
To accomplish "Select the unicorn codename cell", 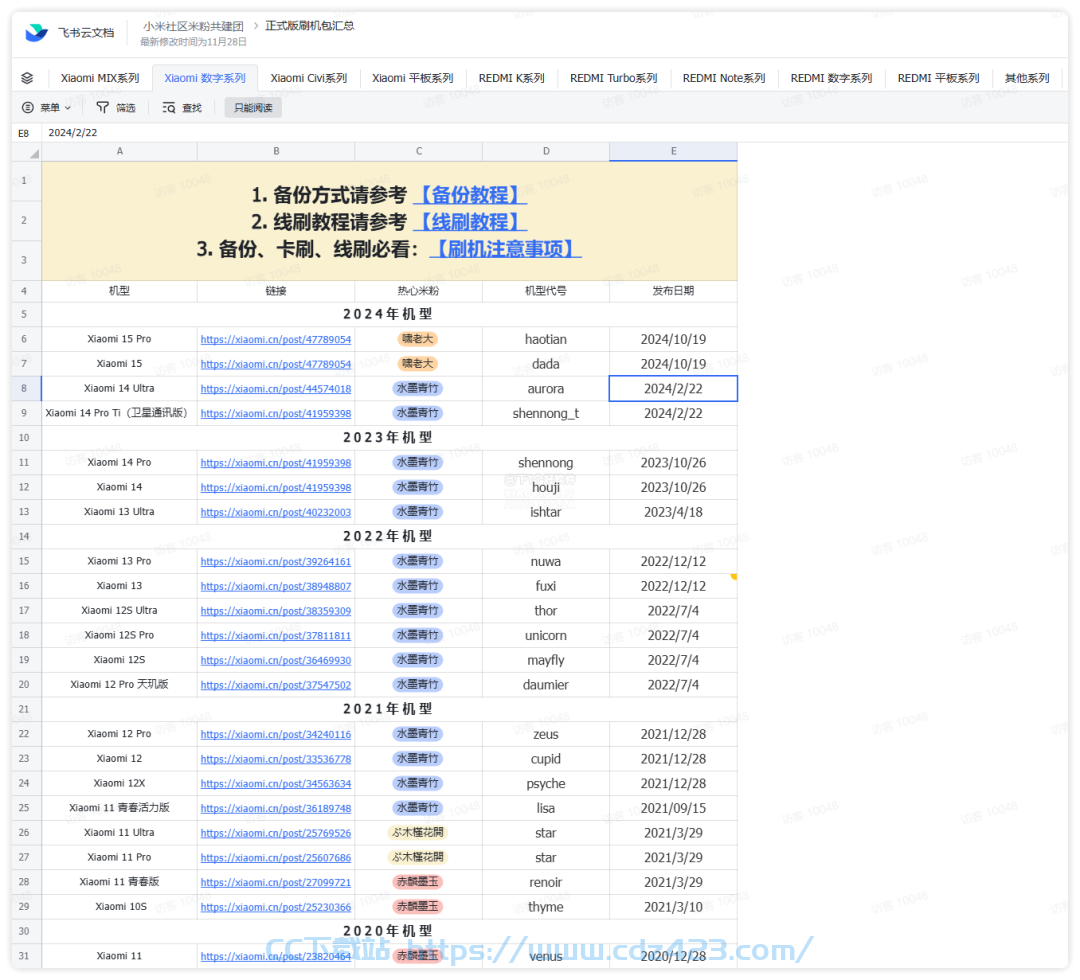I will tap(546, 636).
